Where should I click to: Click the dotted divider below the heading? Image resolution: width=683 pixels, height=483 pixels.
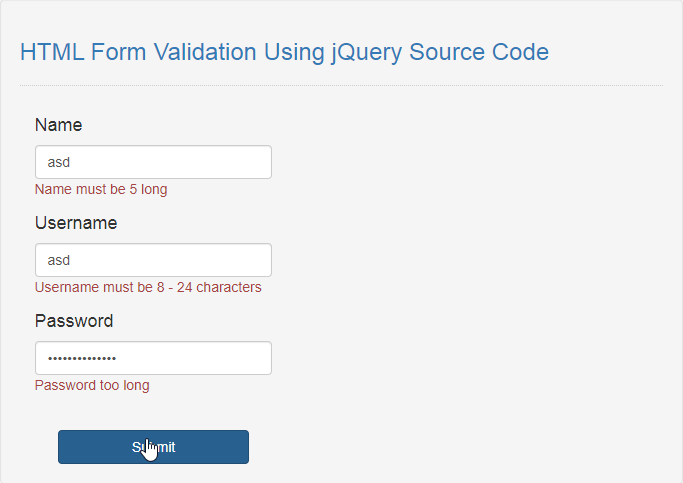click(x=342, y=85)
